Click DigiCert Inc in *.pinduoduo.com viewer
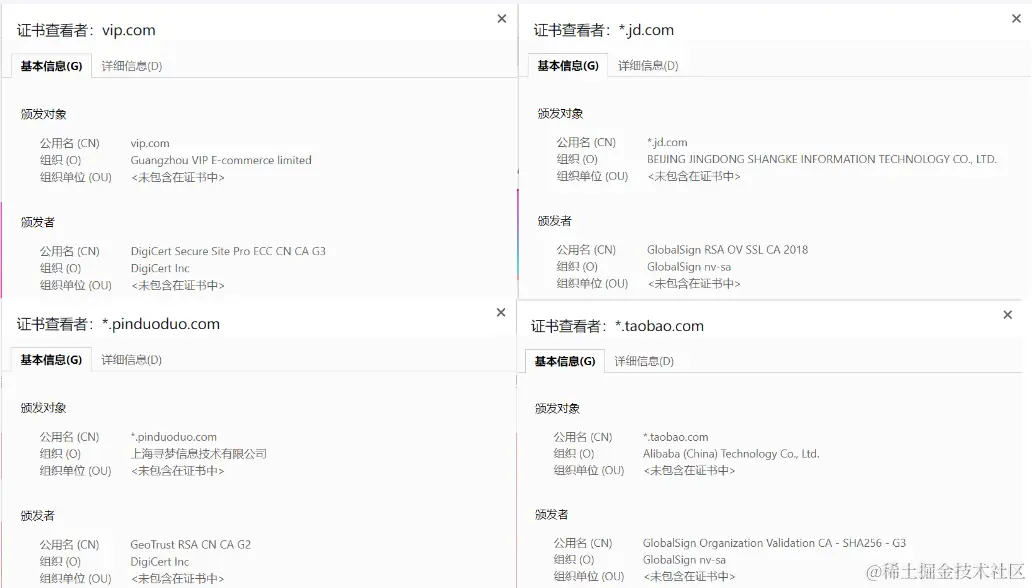1032x588 pixels. [x=160, y=562]
